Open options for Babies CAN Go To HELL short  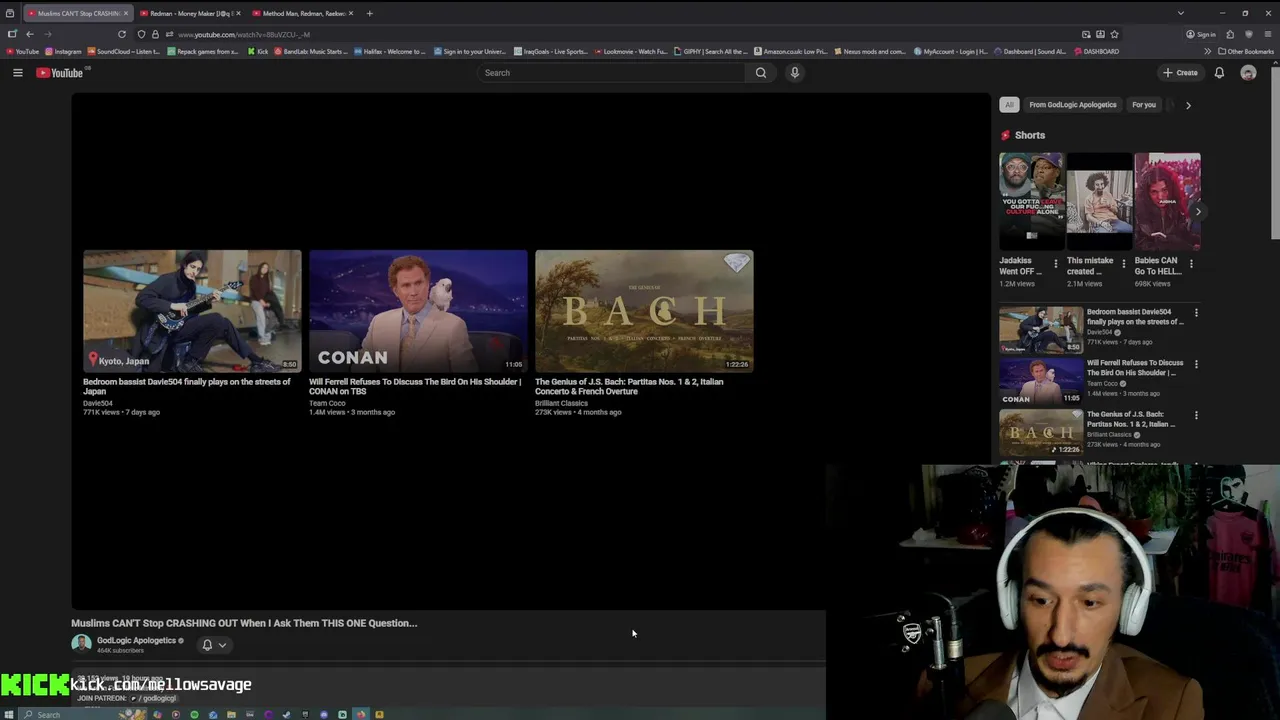pyautogui.click(x=1191, y=264)
